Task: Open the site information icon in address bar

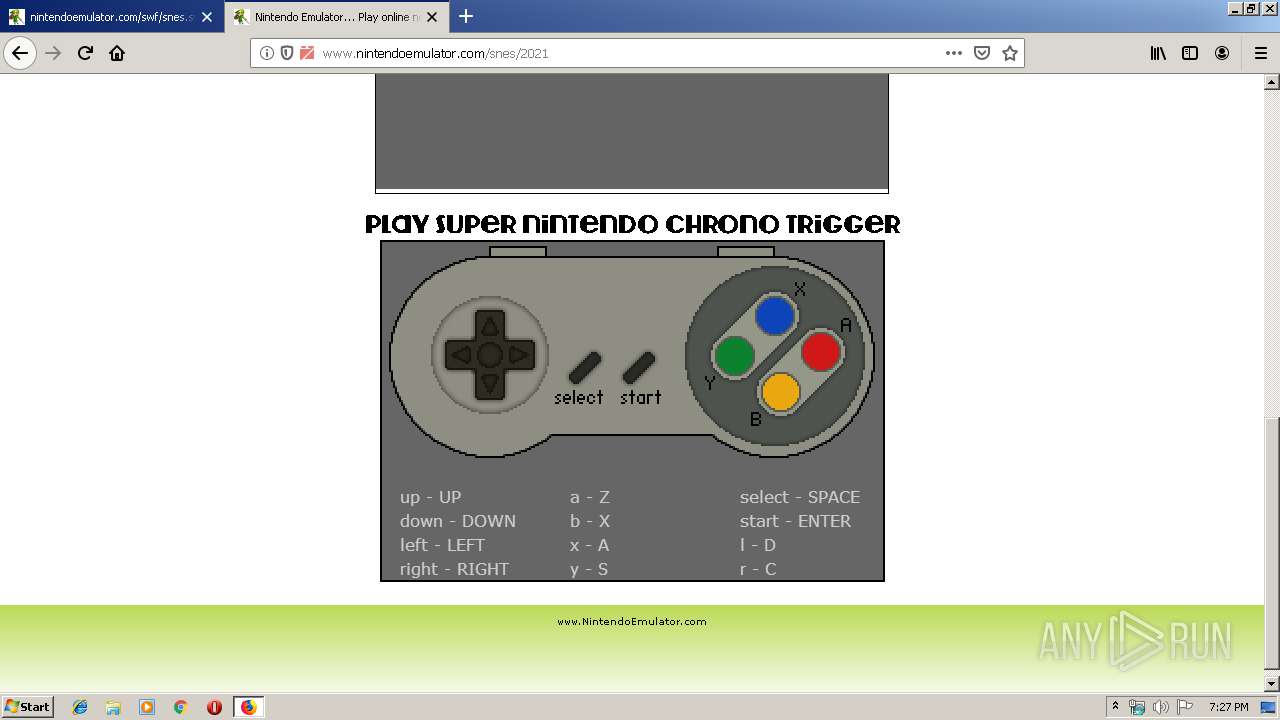Action: pyautogui.click(x=267, y=53)
